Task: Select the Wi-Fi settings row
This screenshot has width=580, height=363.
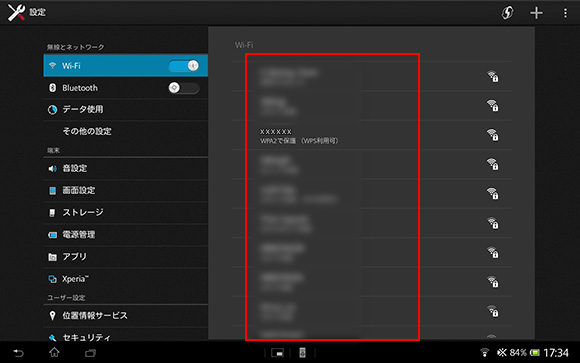Action: click(125, 65)
